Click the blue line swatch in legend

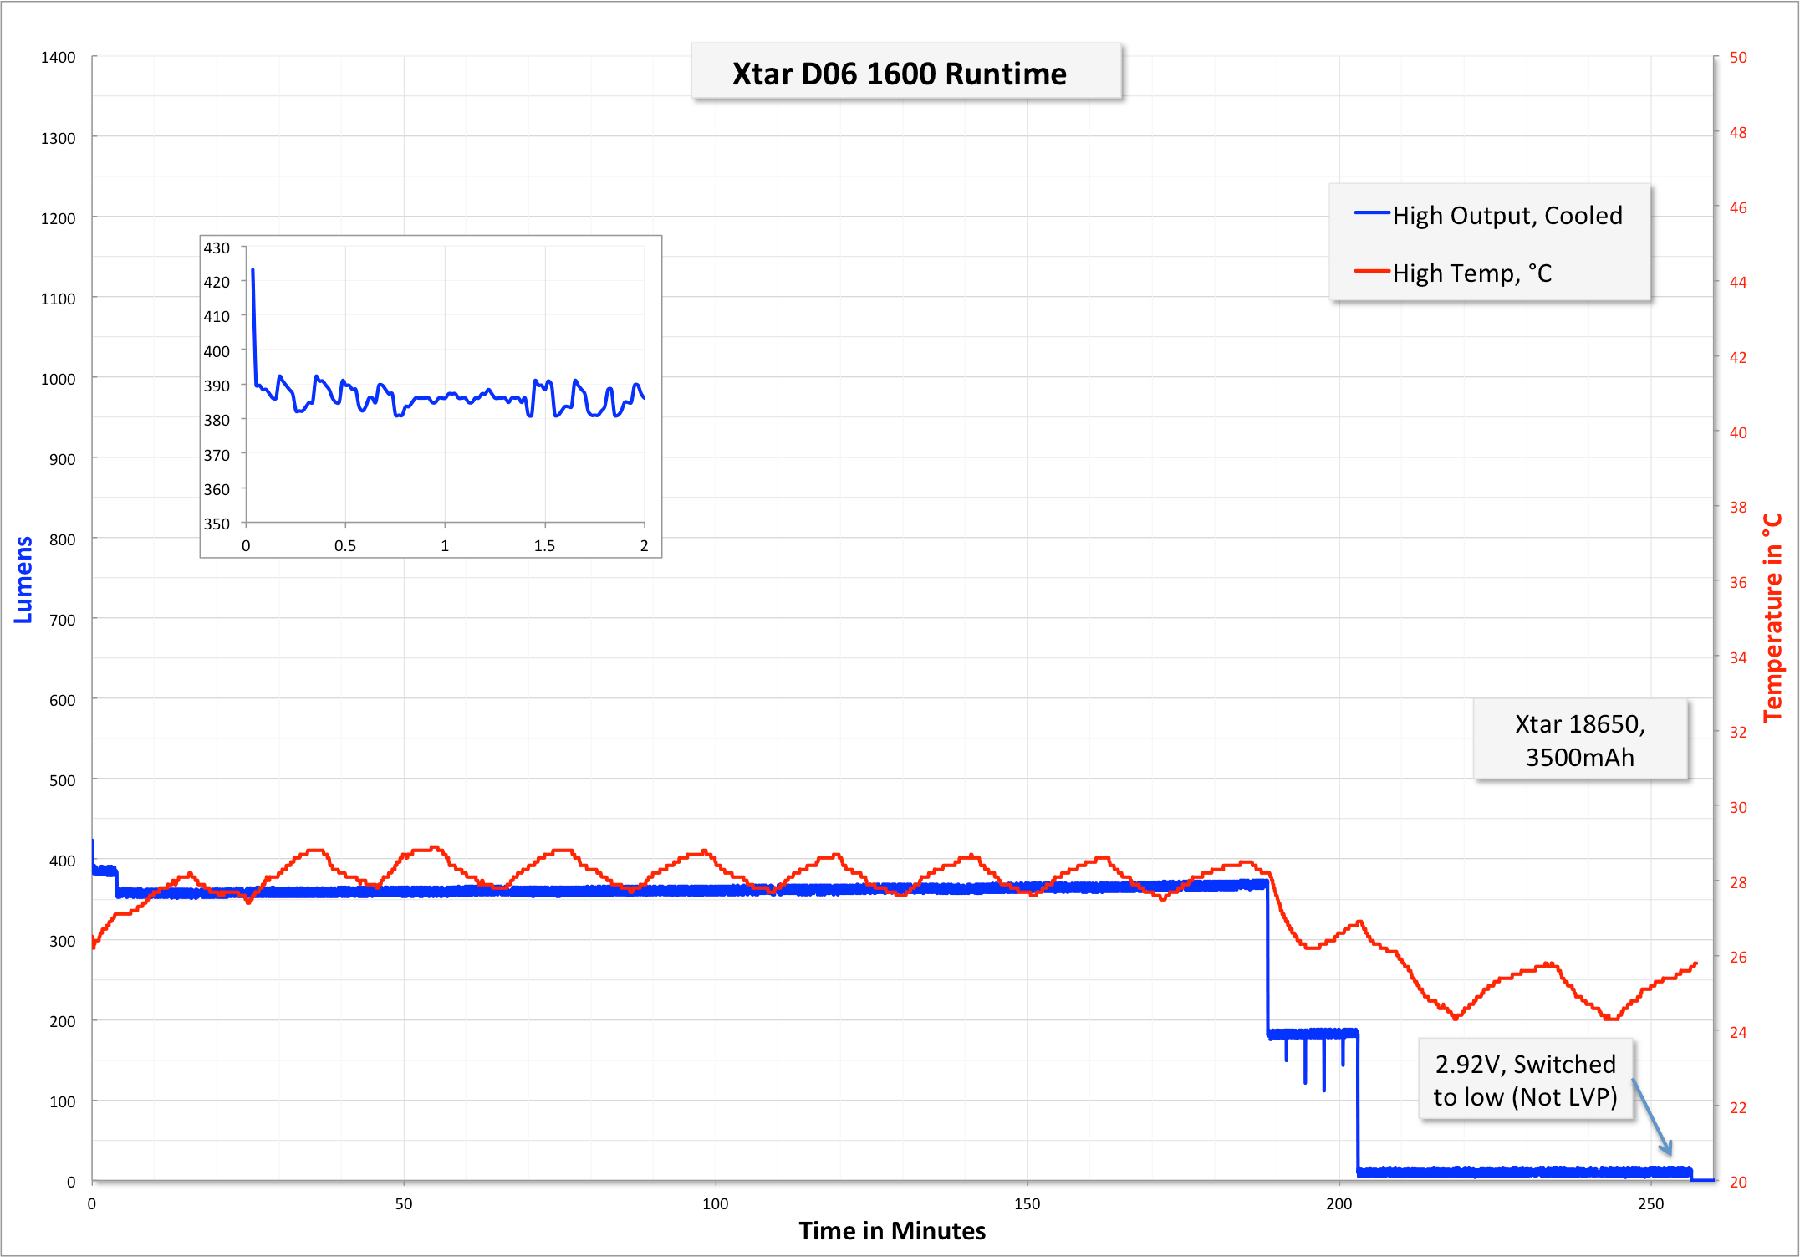[x=1371, y=214]
